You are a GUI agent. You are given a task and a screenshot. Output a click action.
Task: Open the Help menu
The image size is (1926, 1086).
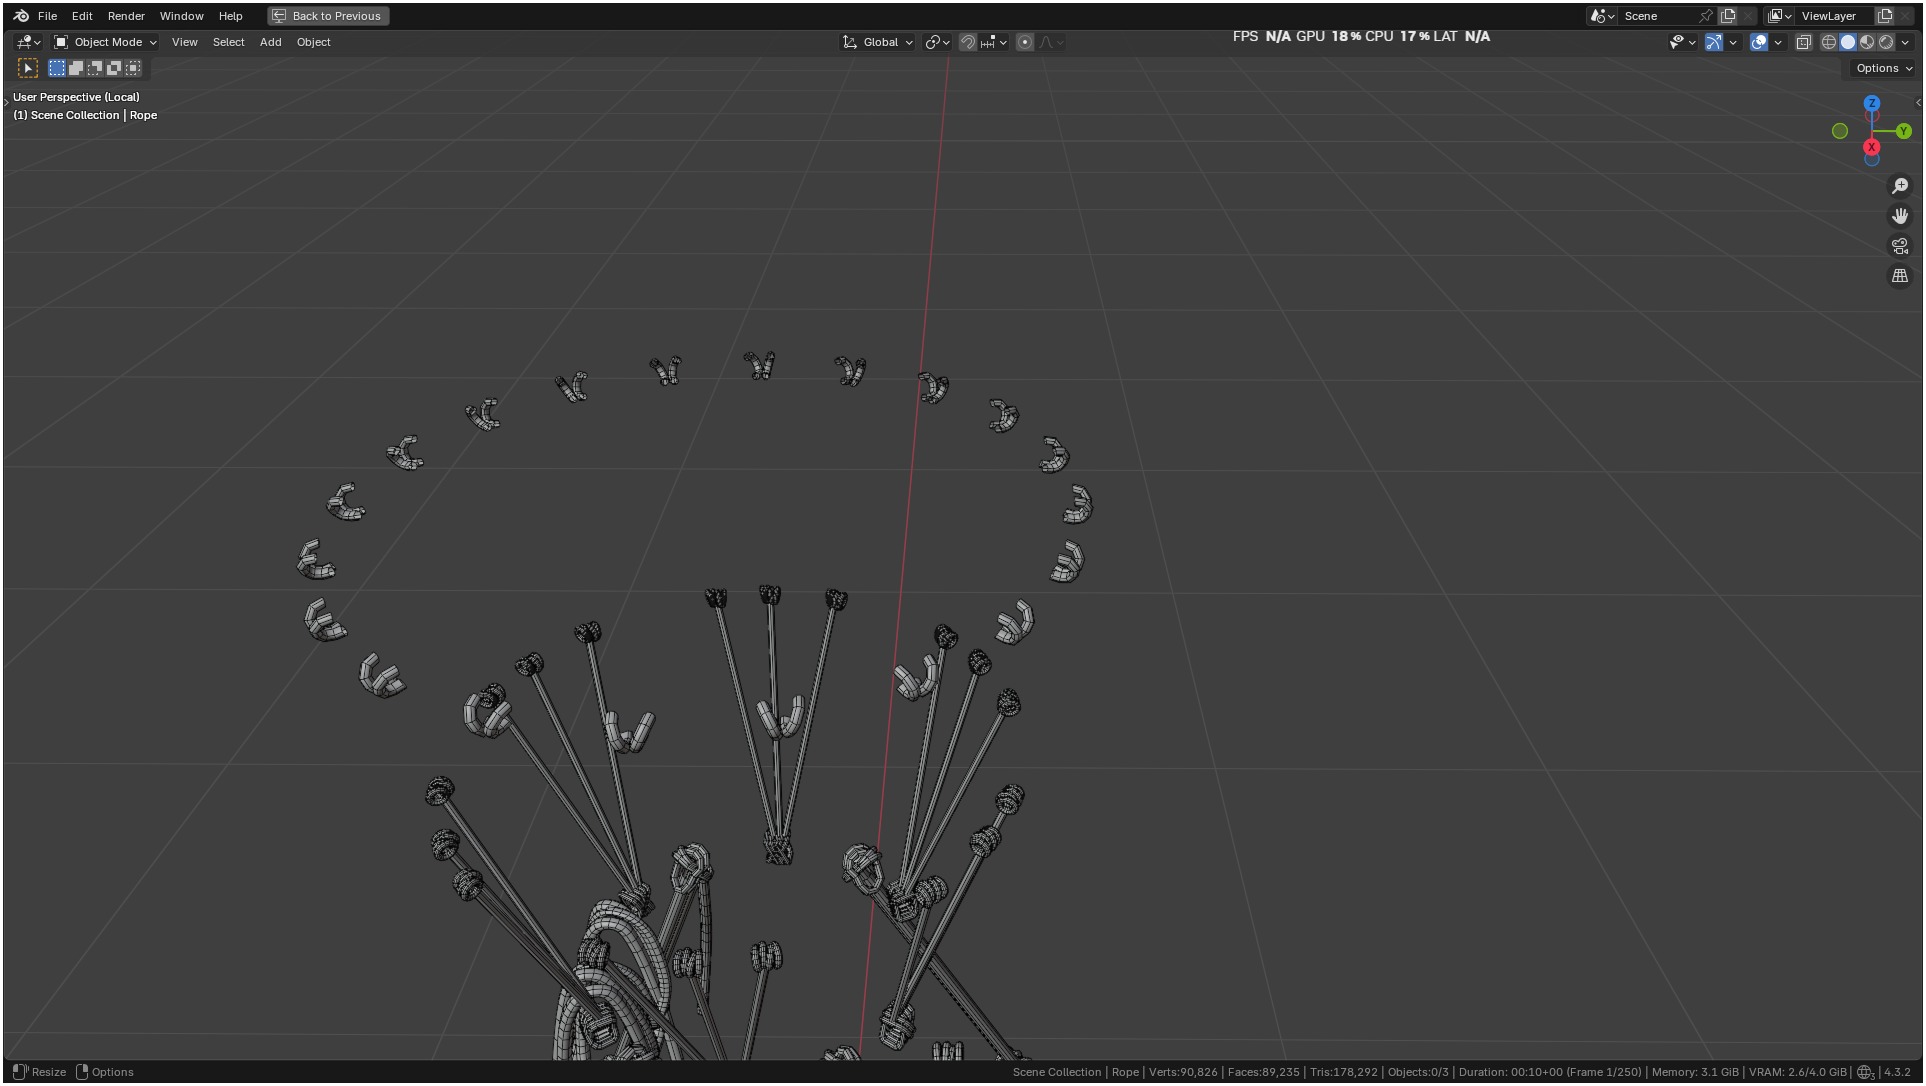click(x=230, y=16)
